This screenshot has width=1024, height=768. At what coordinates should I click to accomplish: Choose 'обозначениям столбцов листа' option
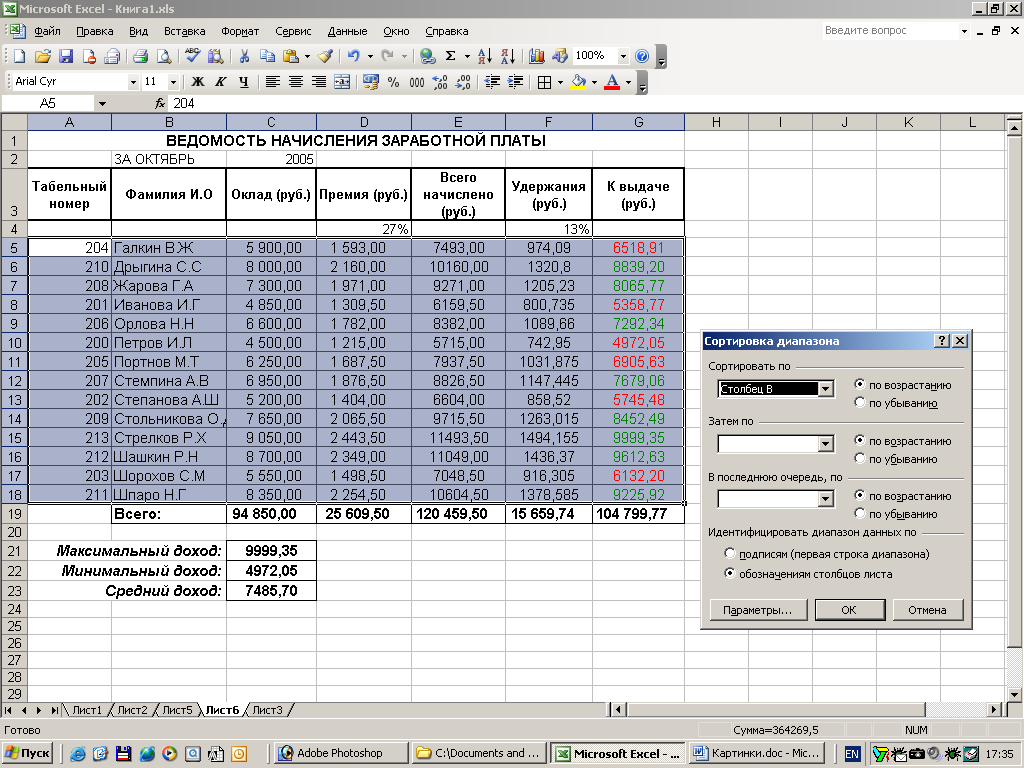729,573
